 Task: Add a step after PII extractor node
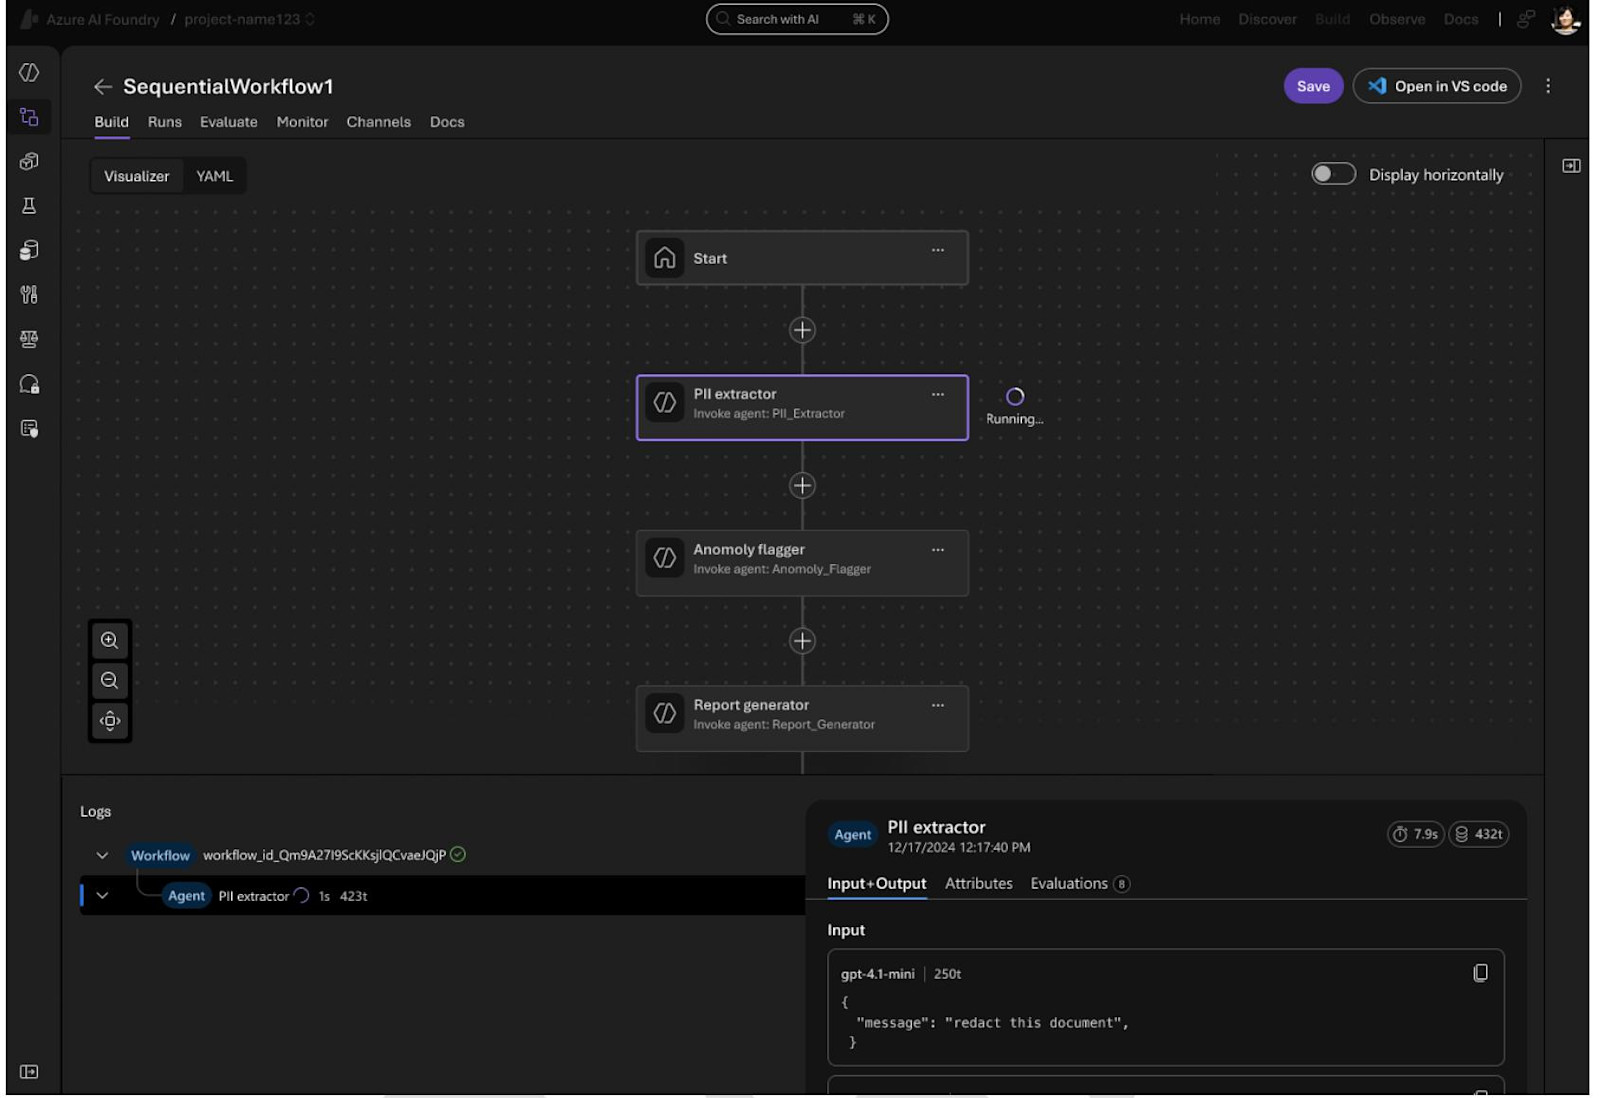pos(802,486)
